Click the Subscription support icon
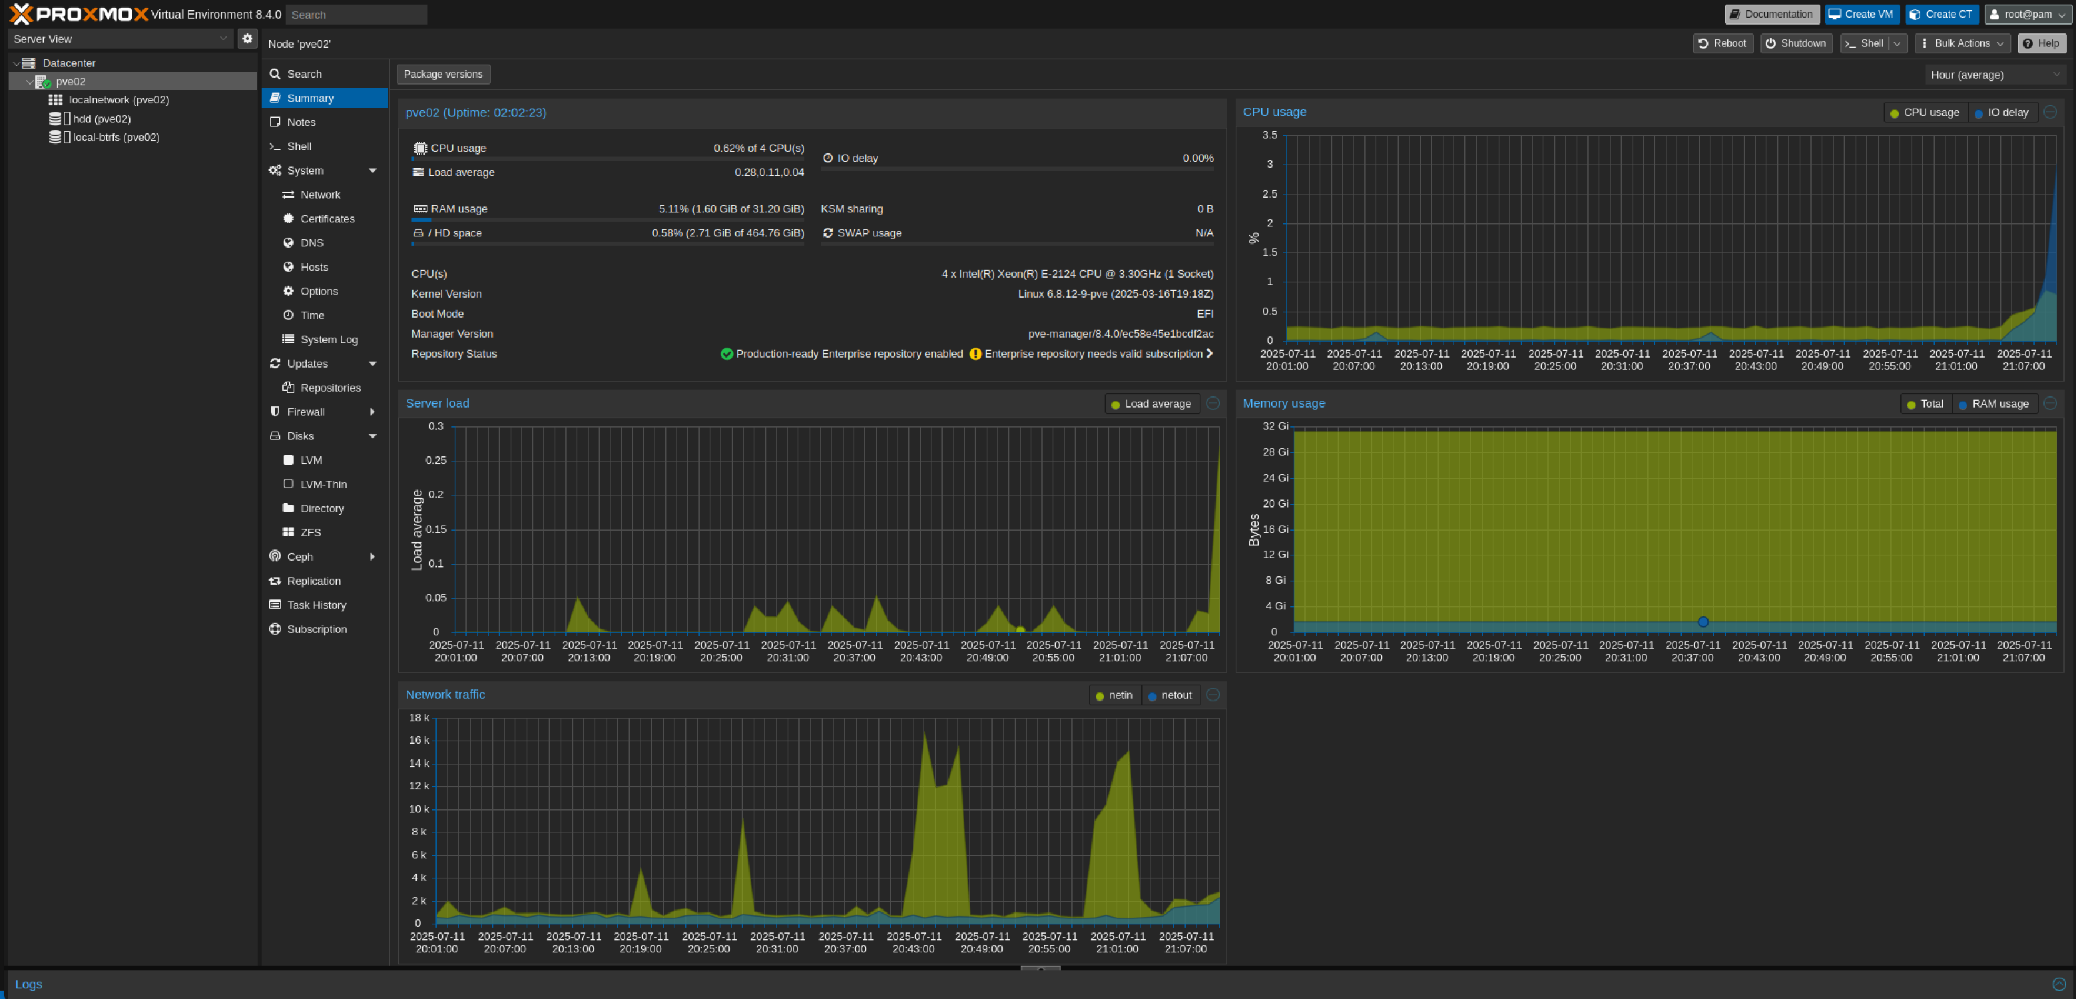Viewport: 2076px width, 999px height. pyautogui.click(x=275, y=629)
